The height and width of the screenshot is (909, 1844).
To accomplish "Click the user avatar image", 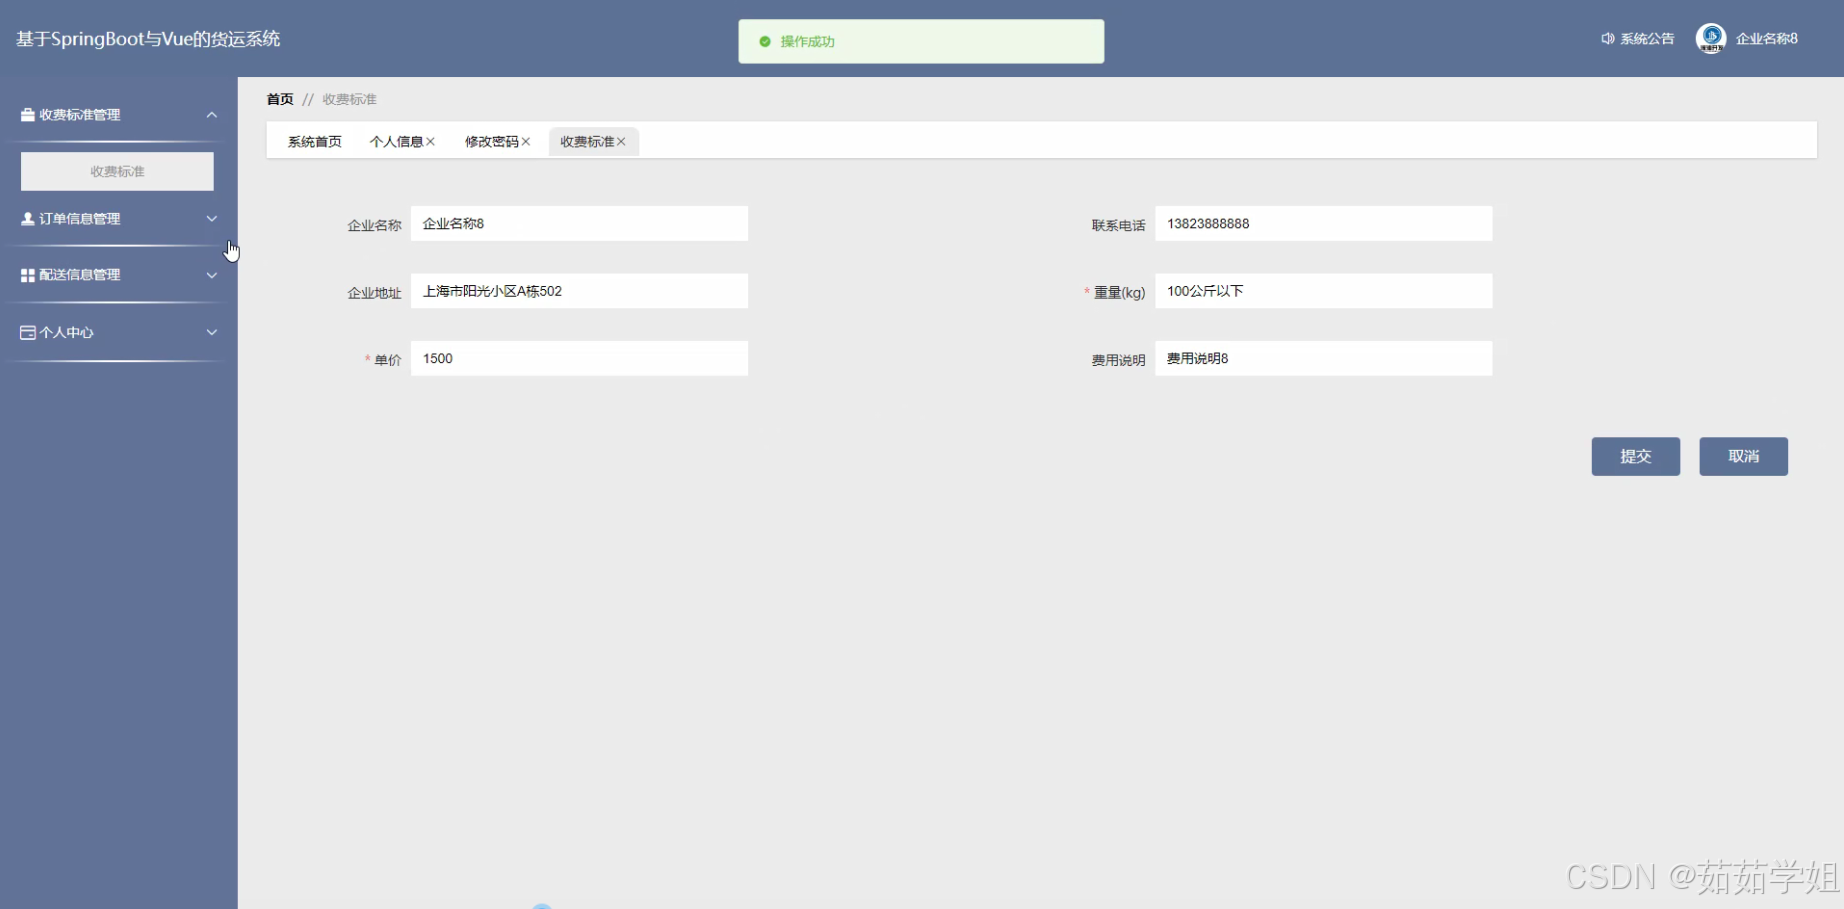I will tap(1711, 38).
